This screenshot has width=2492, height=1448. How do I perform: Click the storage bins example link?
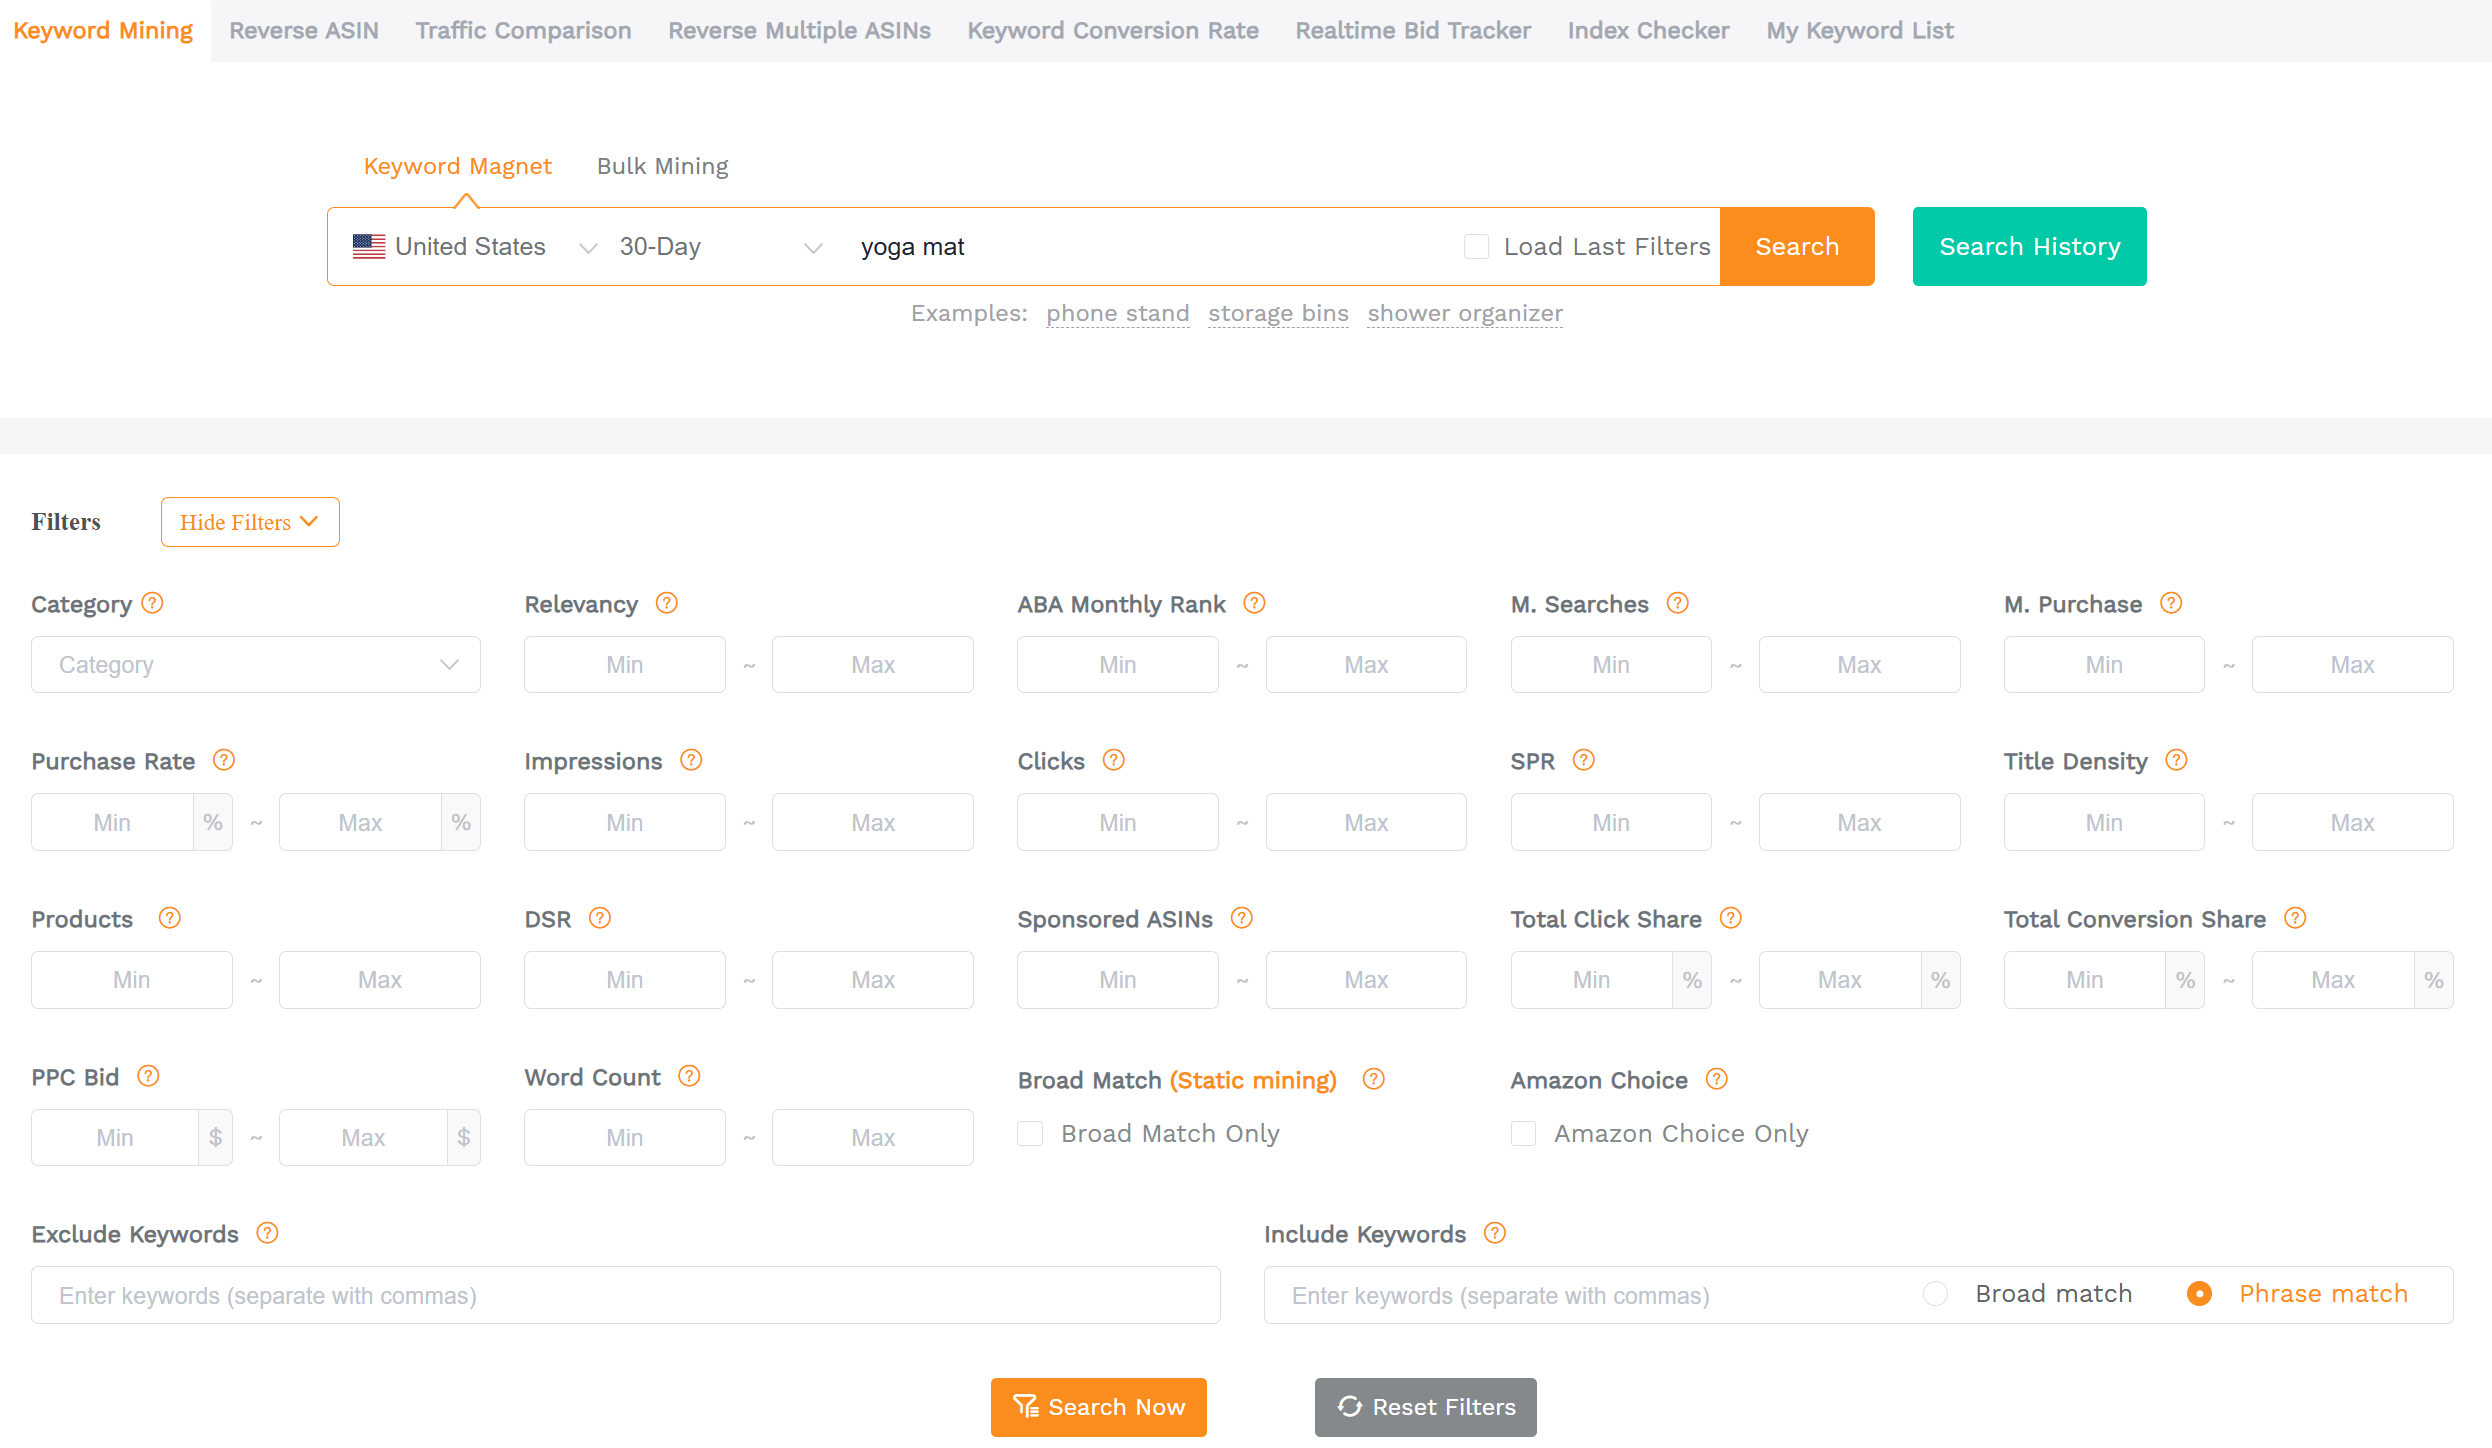(x=1278, y=313)
